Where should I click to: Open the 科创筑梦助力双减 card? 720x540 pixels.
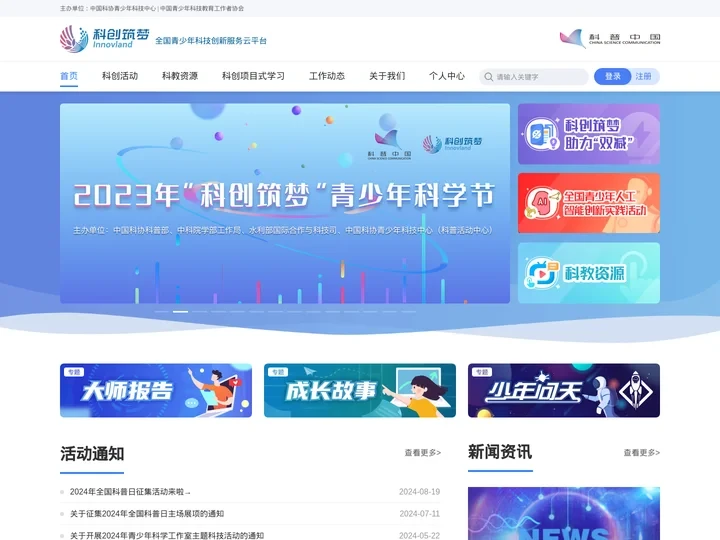[589, 134]
